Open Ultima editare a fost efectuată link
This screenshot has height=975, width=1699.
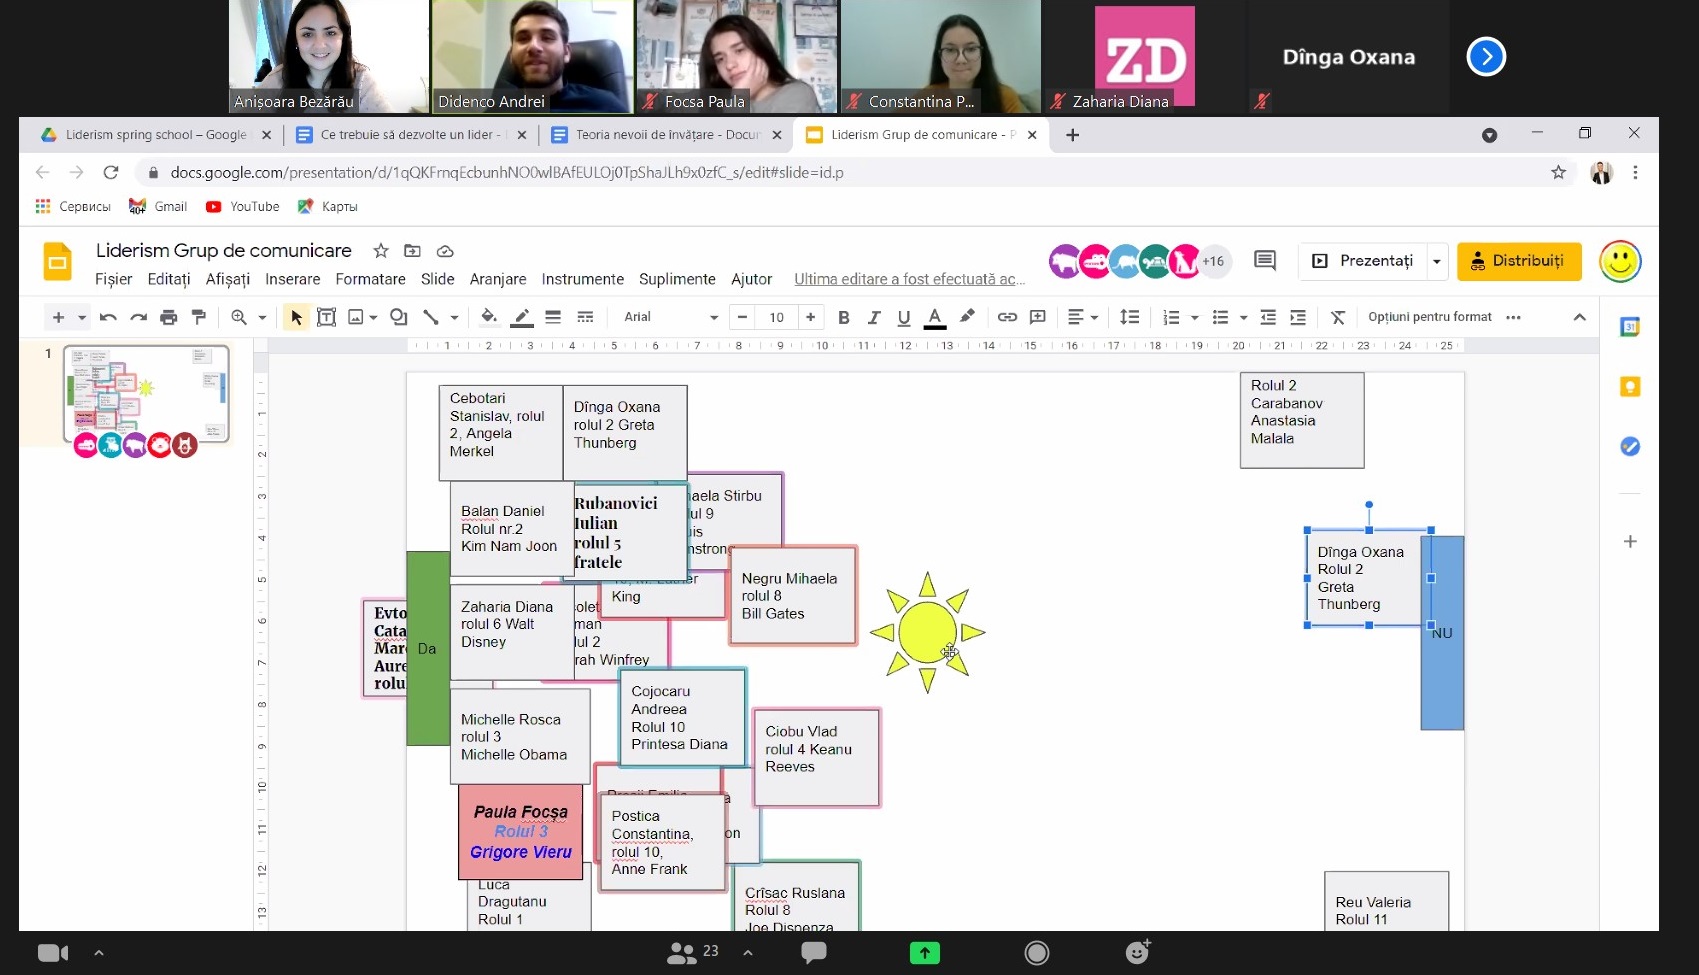pyautogui.click(x=909, y=279)
